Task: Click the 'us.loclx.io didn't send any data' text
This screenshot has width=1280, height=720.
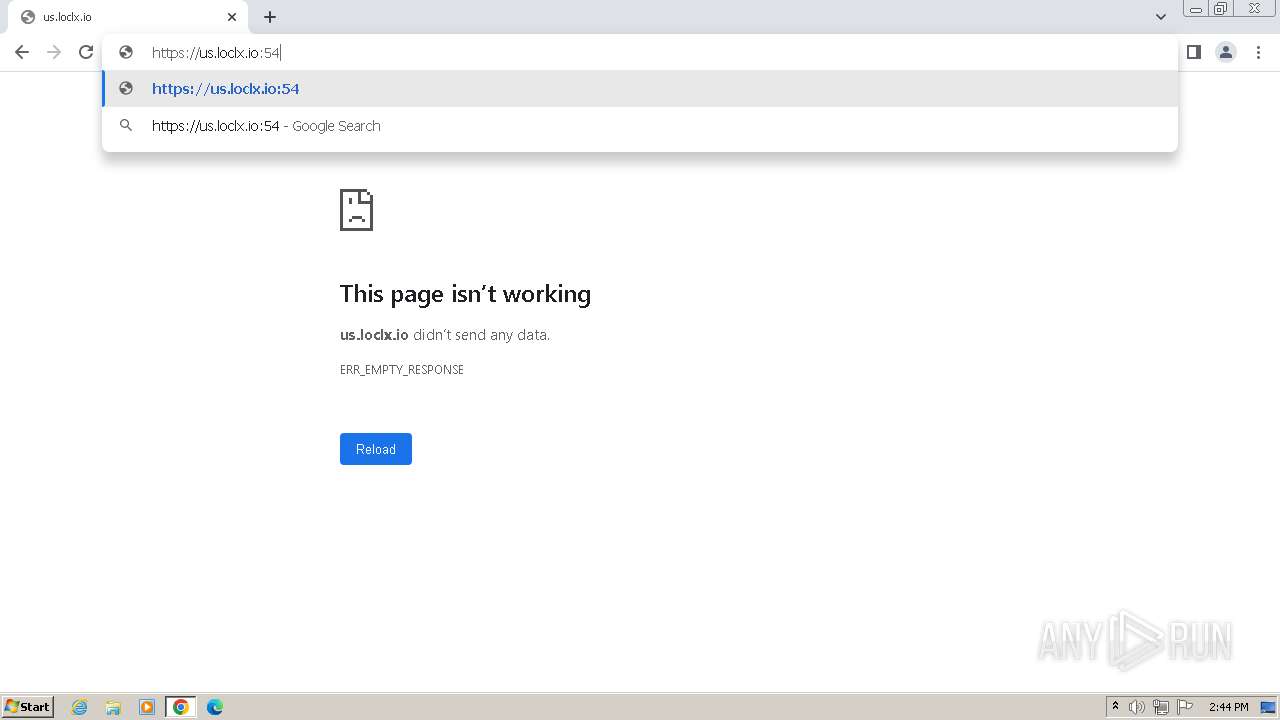Action: 445,335
